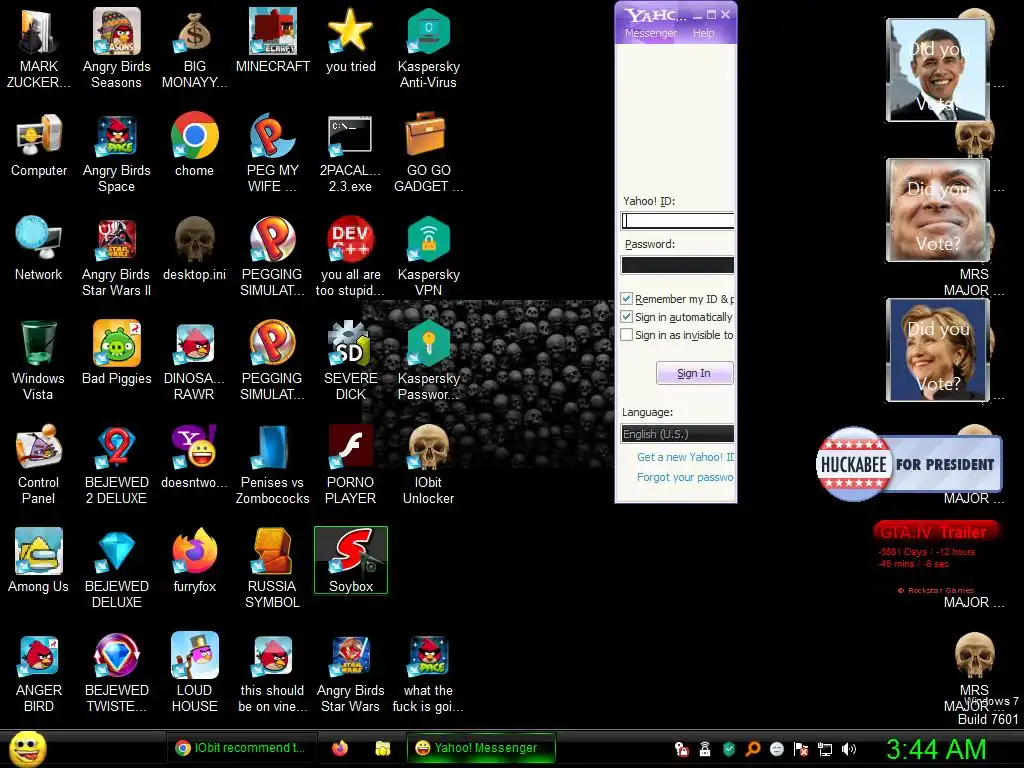
Task: Click the Sign In button
Action: 694,373
